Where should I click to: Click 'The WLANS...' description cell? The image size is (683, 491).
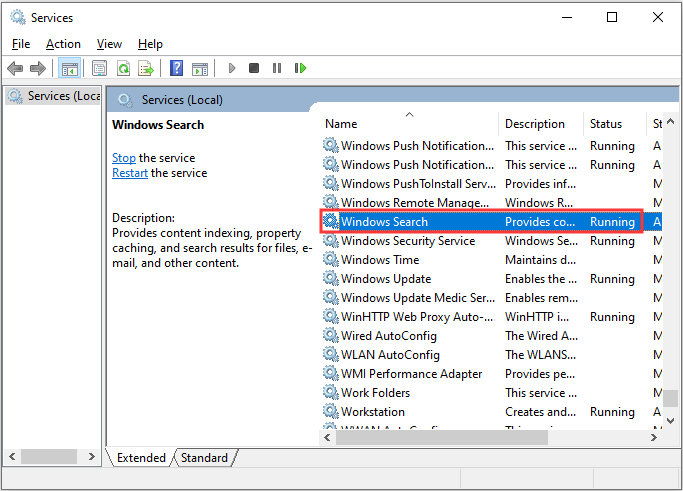coord(540,355)
